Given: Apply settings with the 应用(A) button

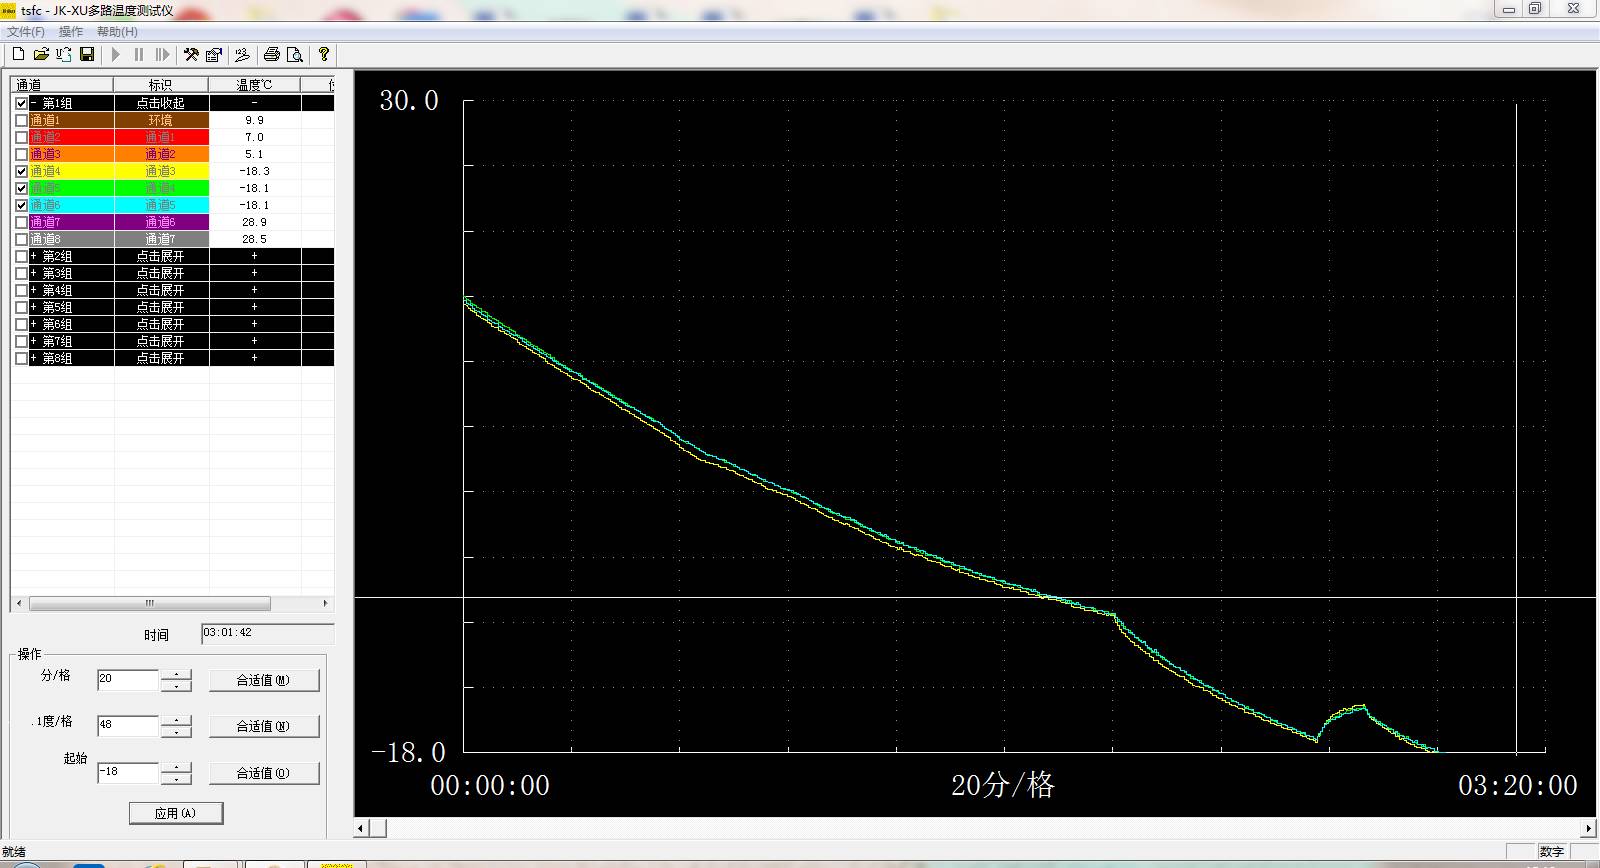Looking at the screenshot, I should click(x=176, y=813).
